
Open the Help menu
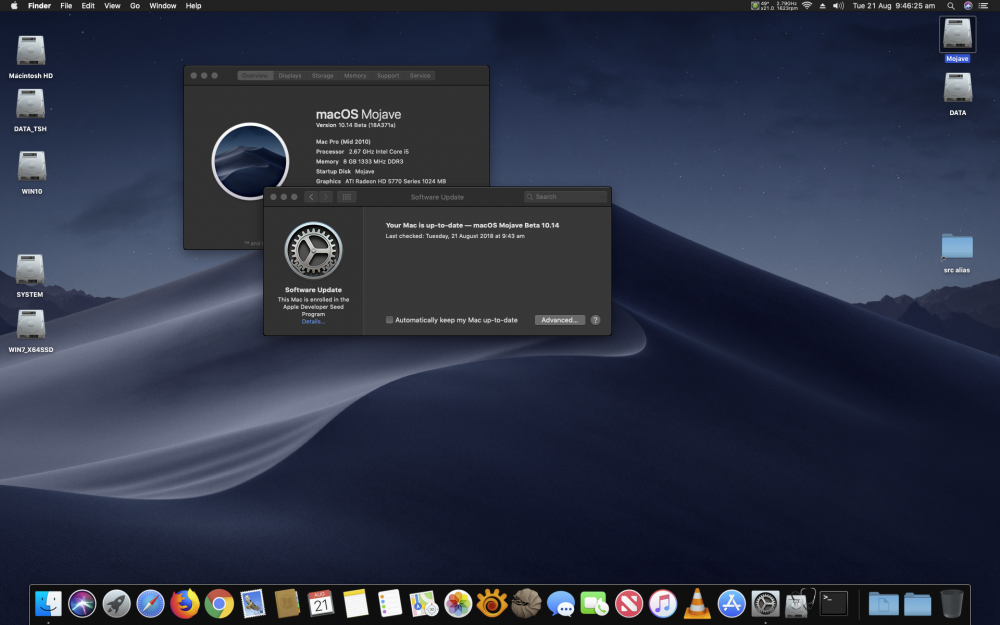click(193, 6)
